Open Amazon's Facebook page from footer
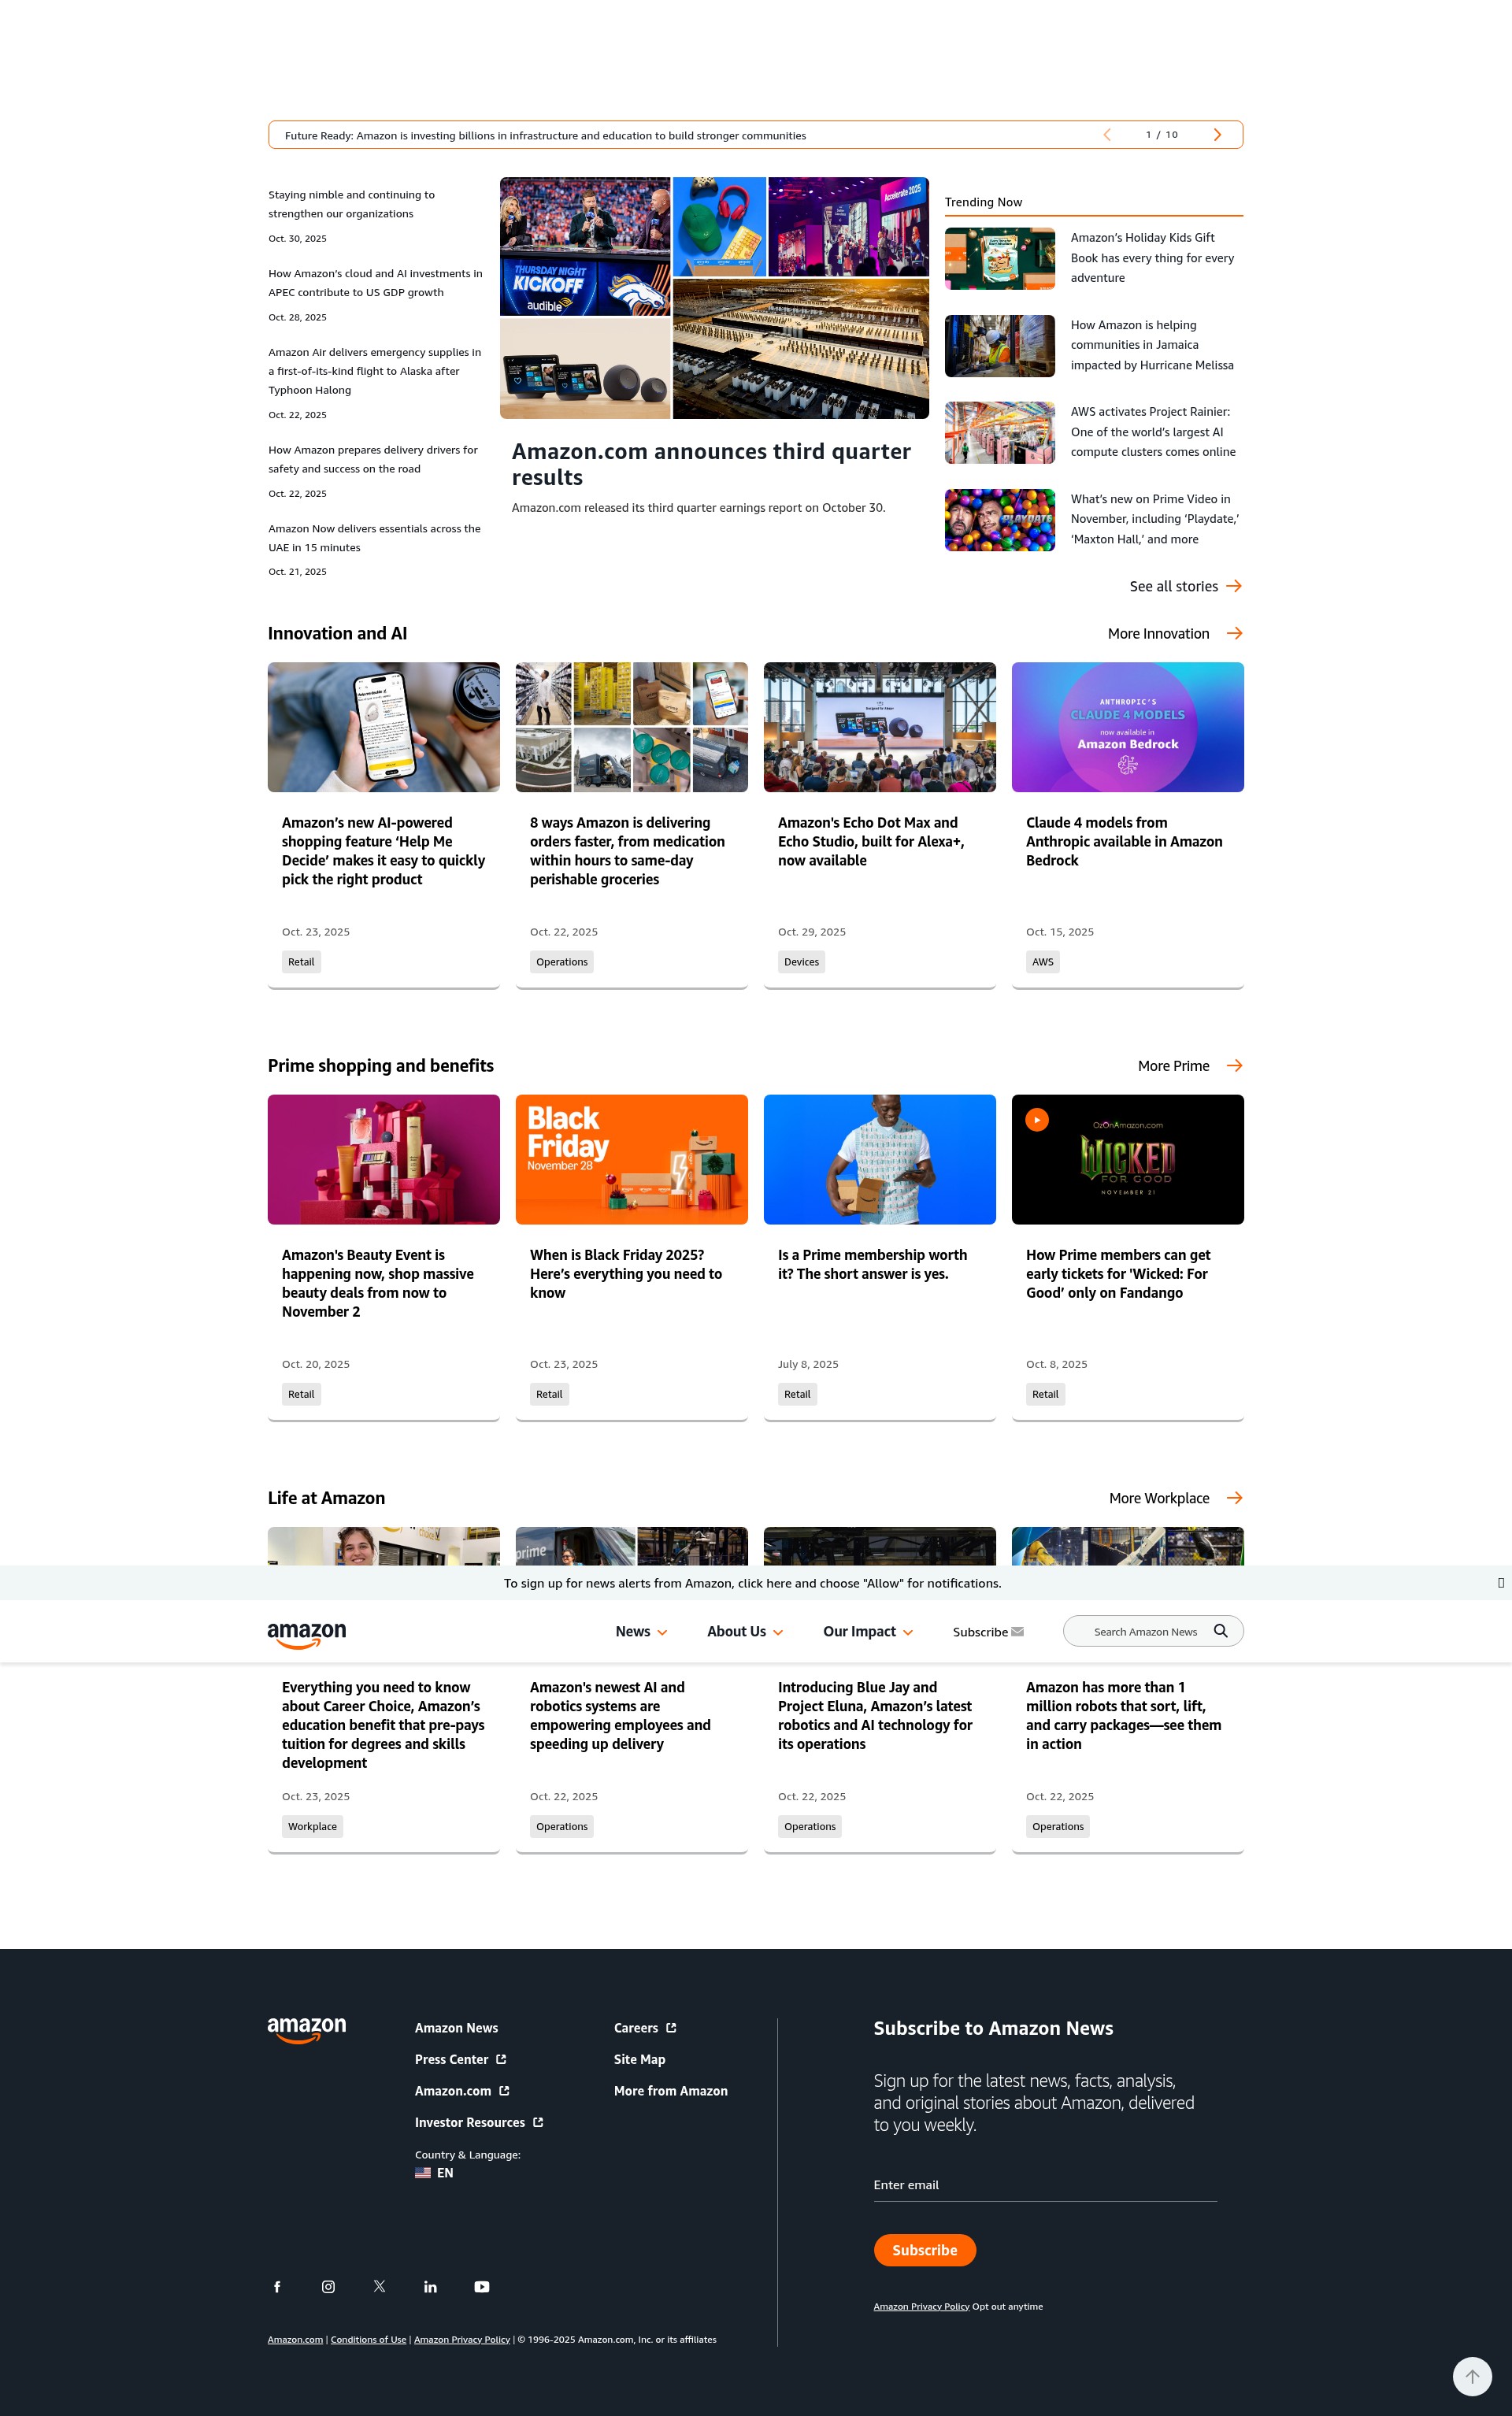This screenshot has height=2416, width=1512. pyautogui.click(x=277, y=2287)
